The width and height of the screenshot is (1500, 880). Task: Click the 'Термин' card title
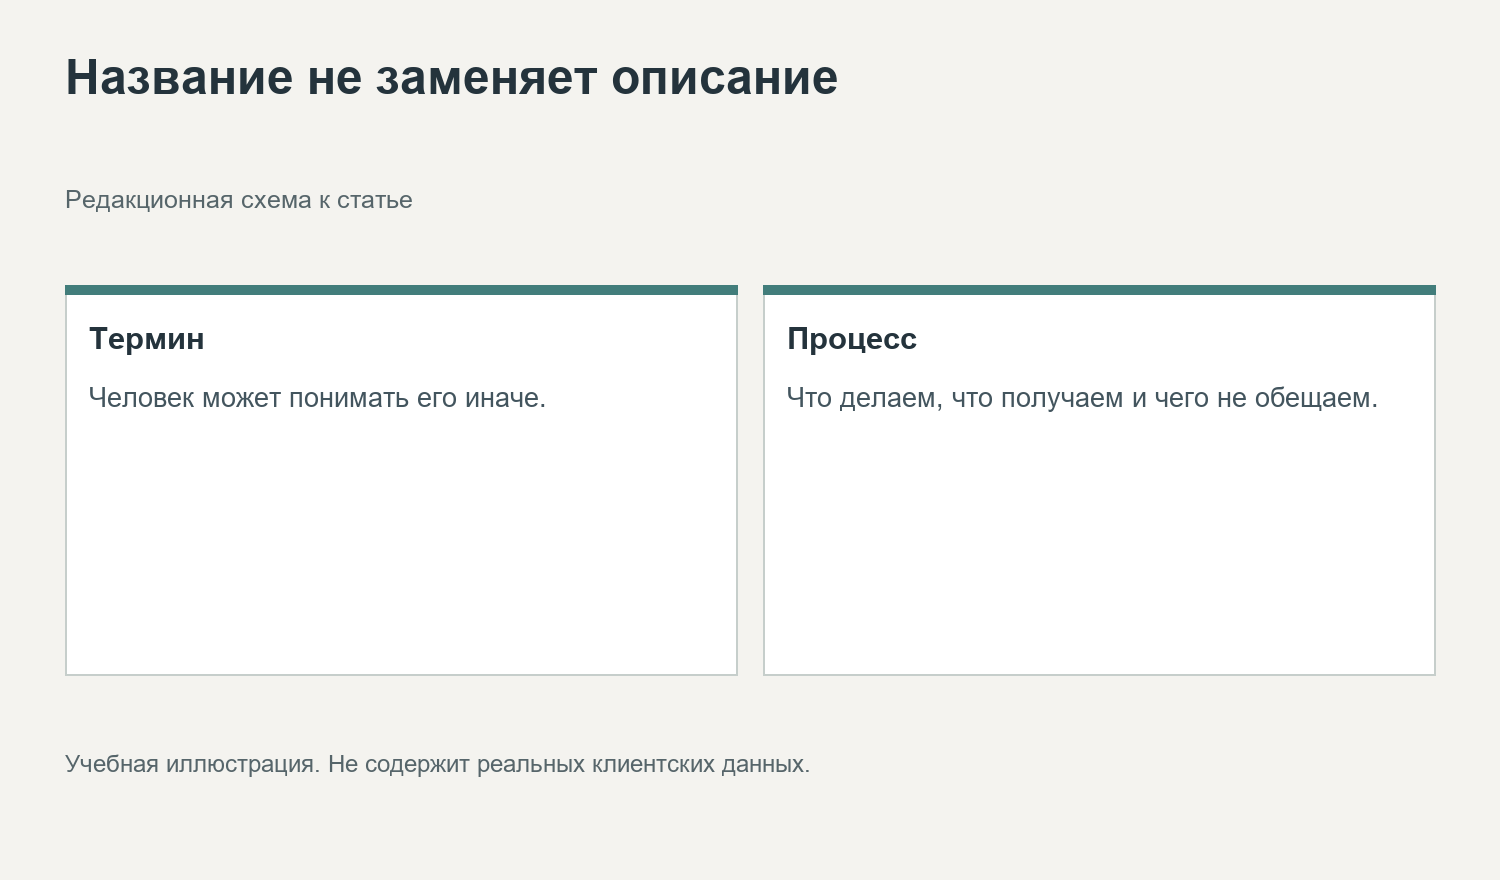point(146,339)
